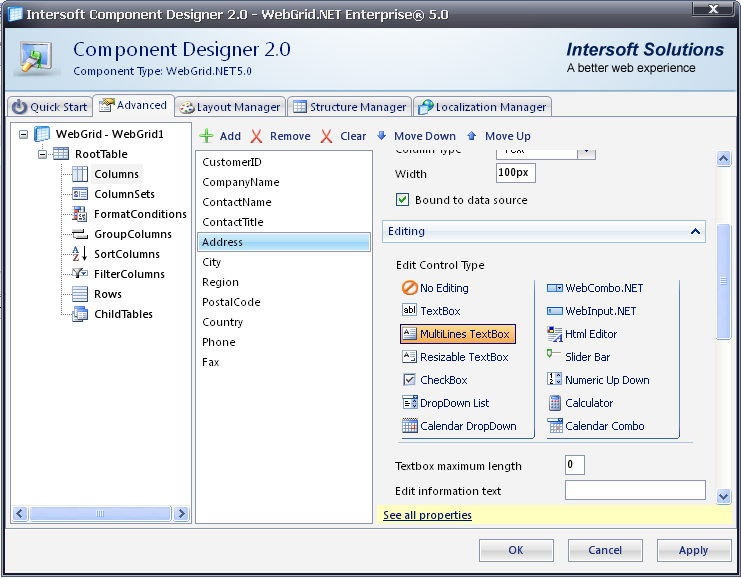Viewport: 741px width, 579px height.
Task: Open the Layout Manager tab
Action: (x=231, y=107)
